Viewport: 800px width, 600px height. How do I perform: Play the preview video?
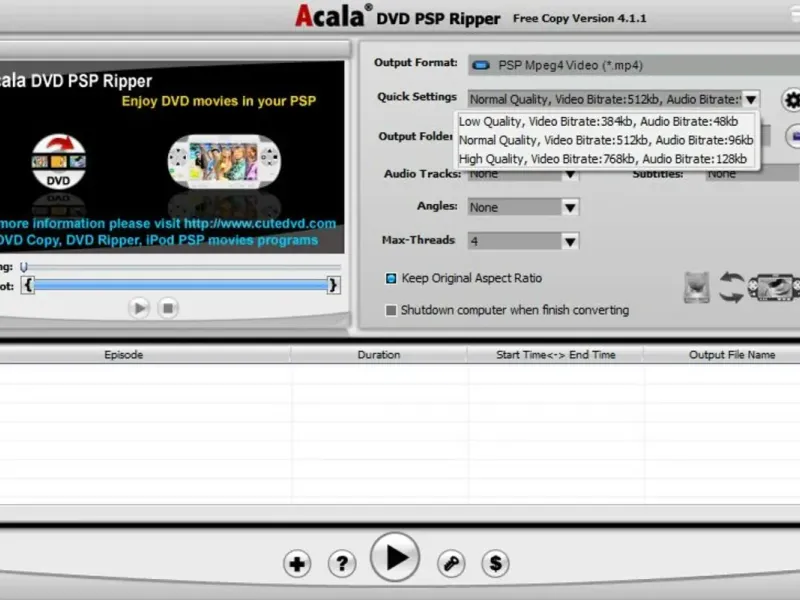pyautogui.click(x=139, y=308)
